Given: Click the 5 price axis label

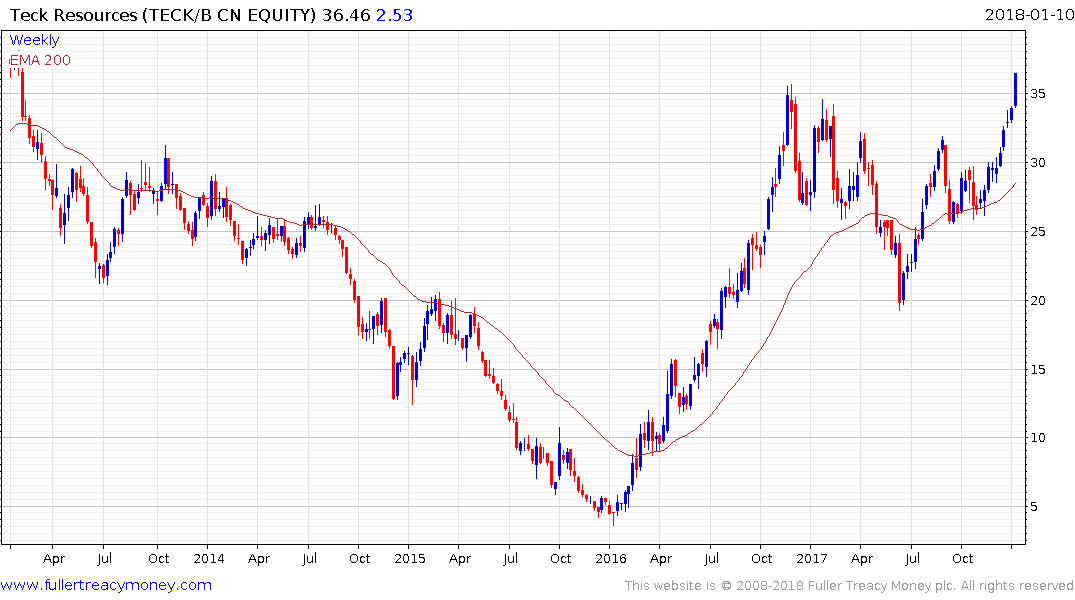Looking at the screenshot, I should coord(1033,507).
